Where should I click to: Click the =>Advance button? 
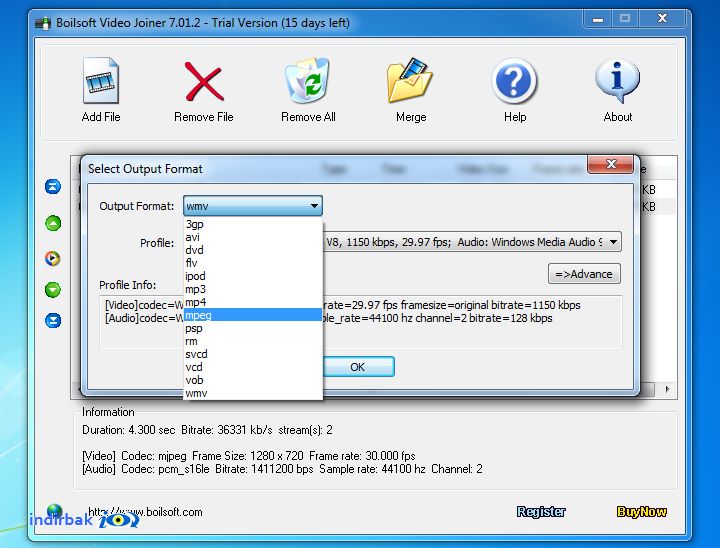tap(584, 274)
